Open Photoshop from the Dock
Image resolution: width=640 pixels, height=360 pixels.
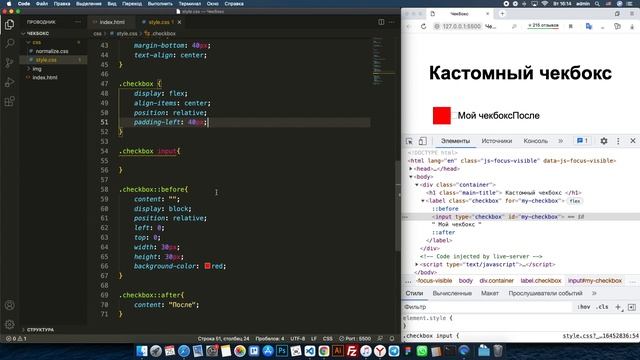[x=282, y=351]
